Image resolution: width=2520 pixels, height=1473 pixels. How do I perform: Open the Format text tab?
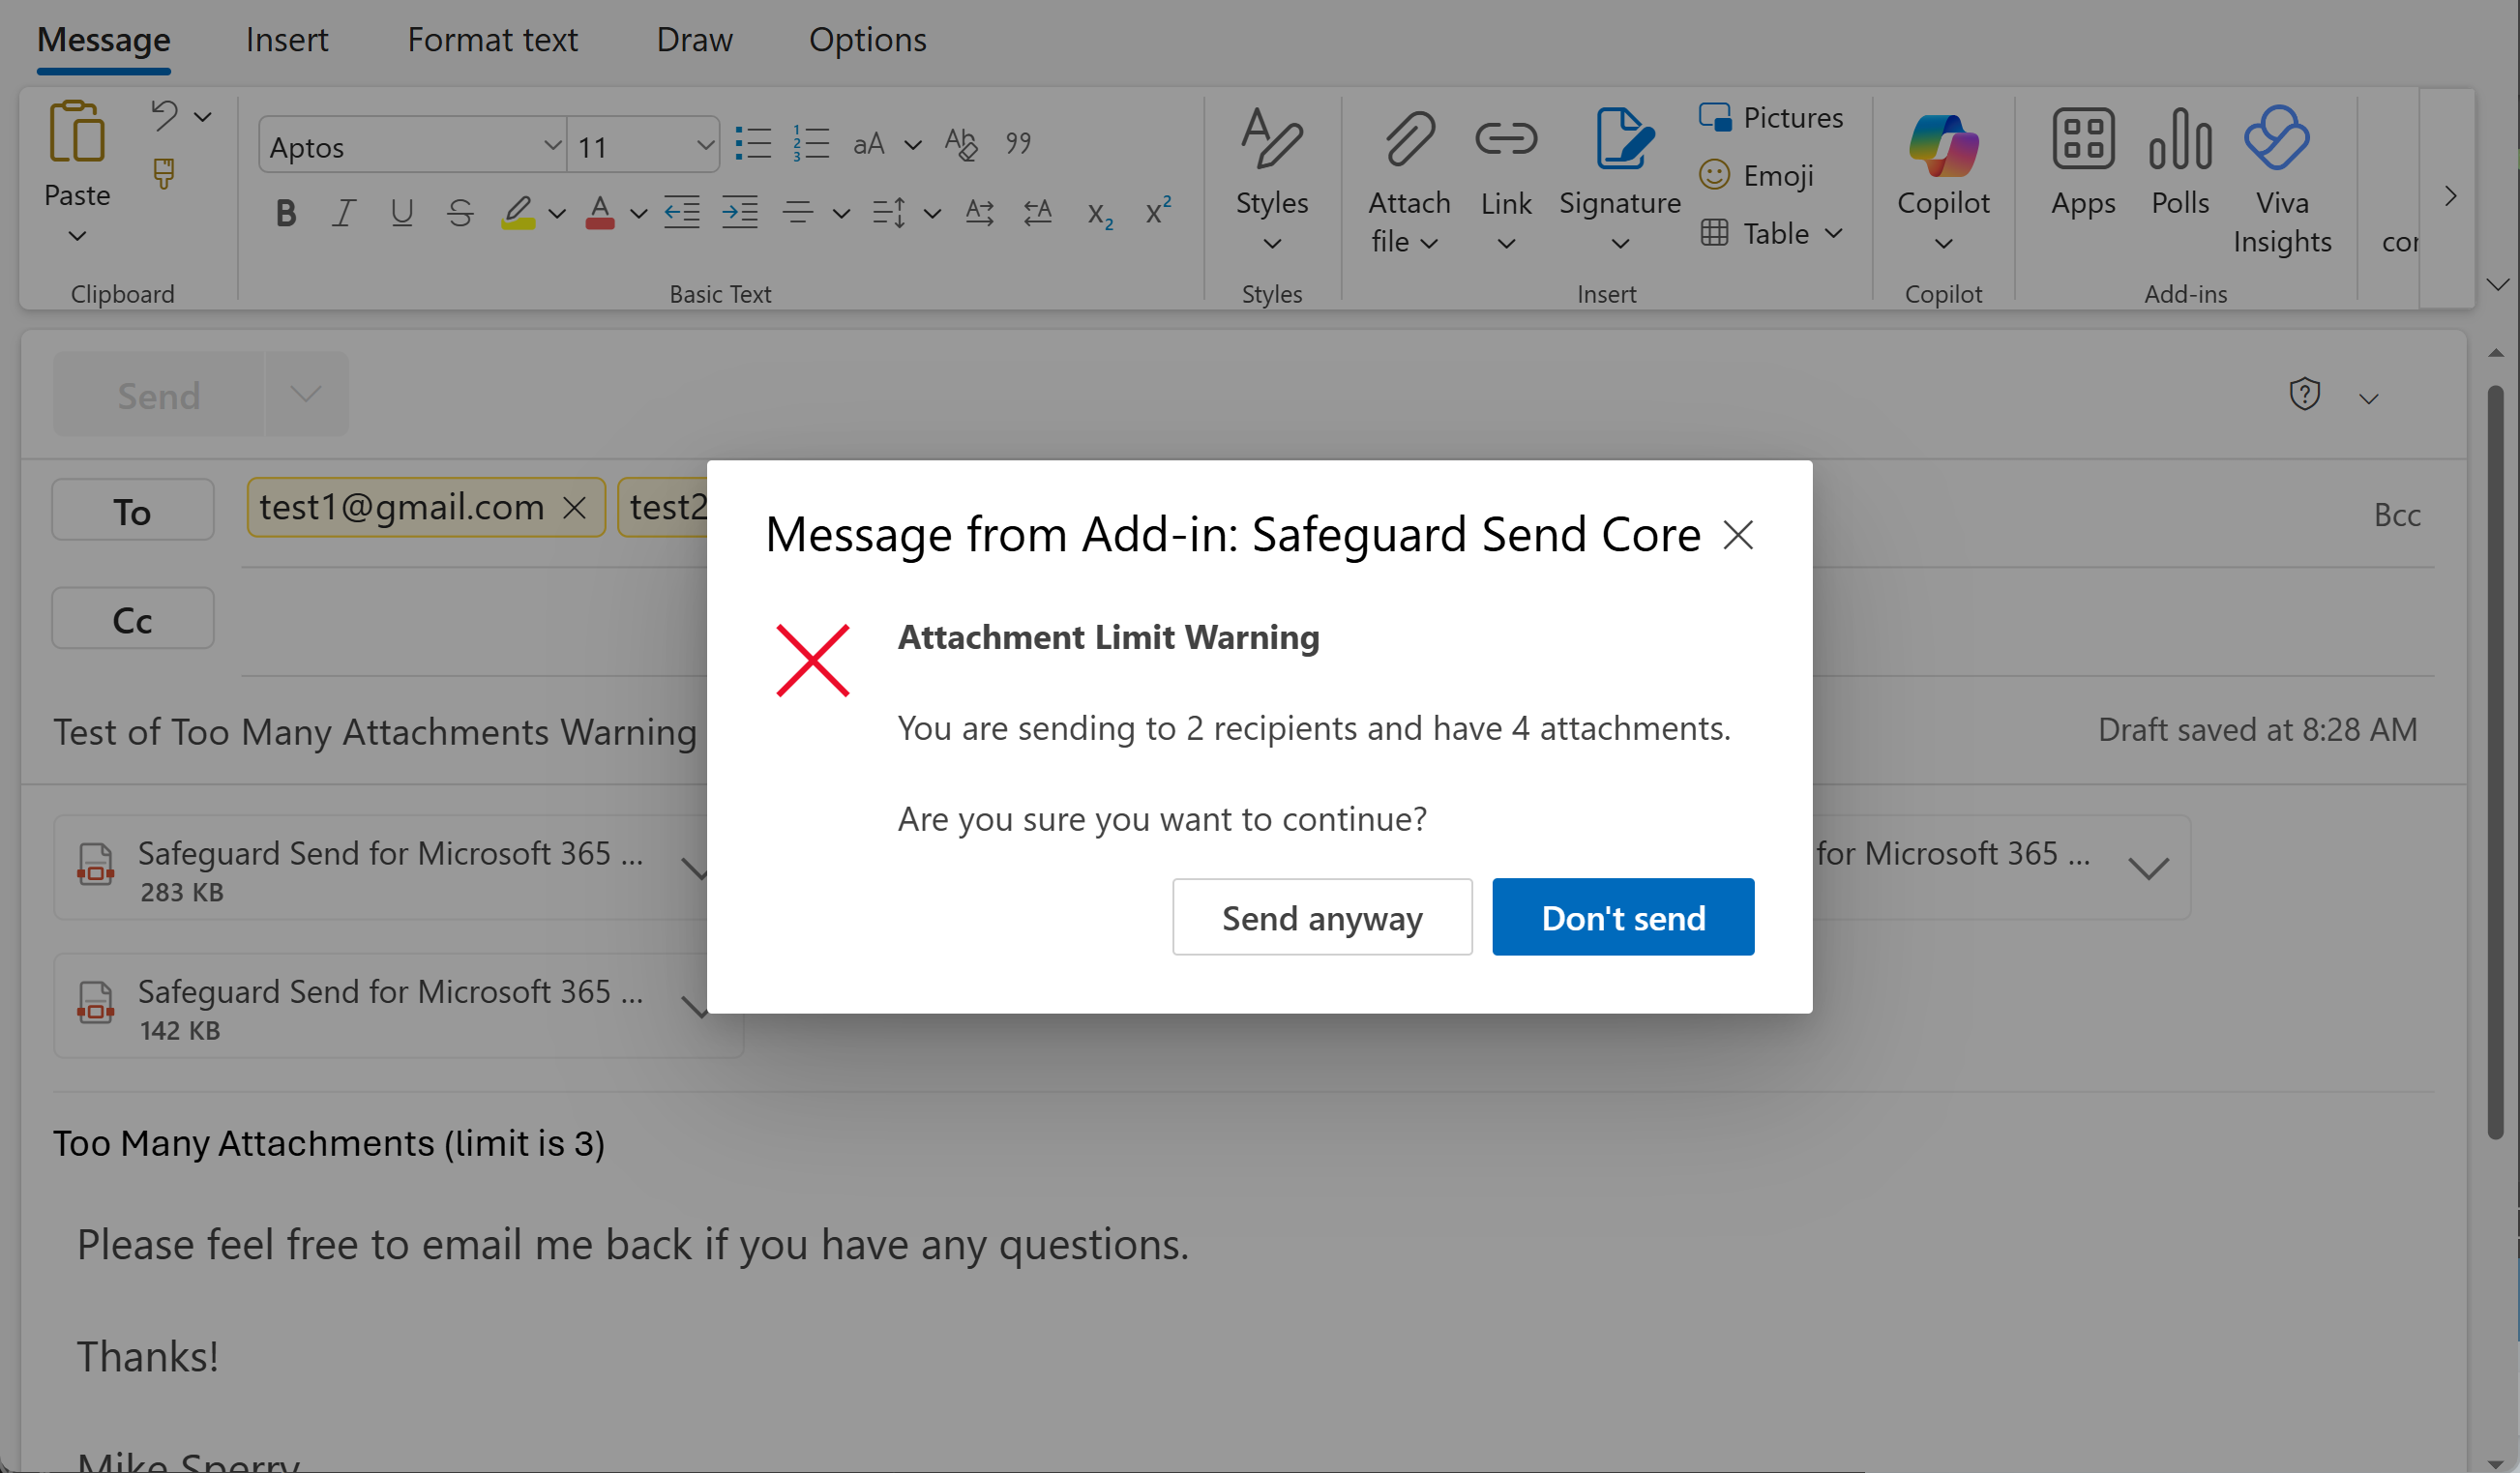tap(492, 40)
